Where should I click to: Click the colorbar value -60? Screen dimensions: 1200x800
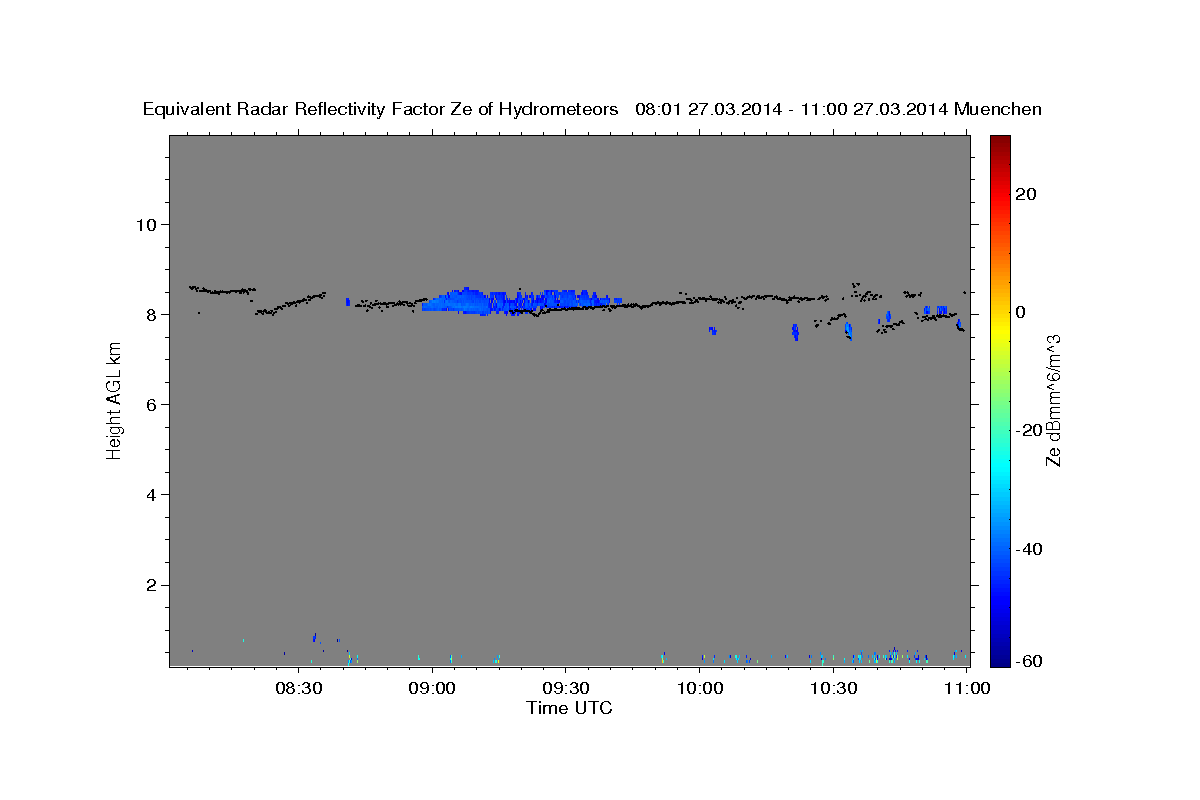pos(1030,660)
